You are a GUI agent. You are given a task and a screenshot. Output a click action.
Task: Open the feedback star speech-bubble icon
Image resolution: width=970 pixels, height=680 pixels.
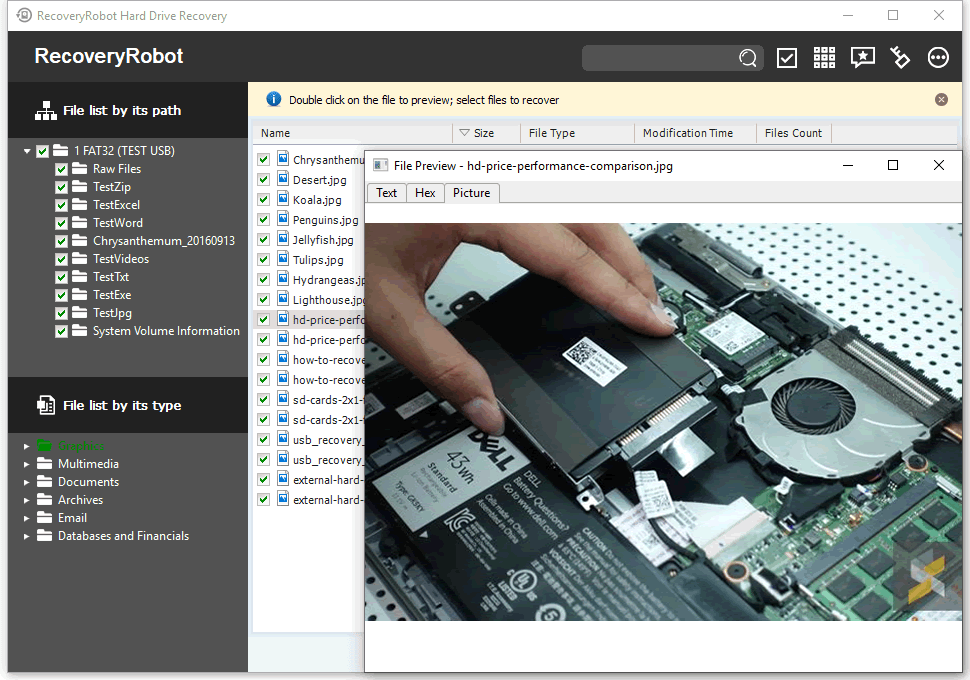862,58
